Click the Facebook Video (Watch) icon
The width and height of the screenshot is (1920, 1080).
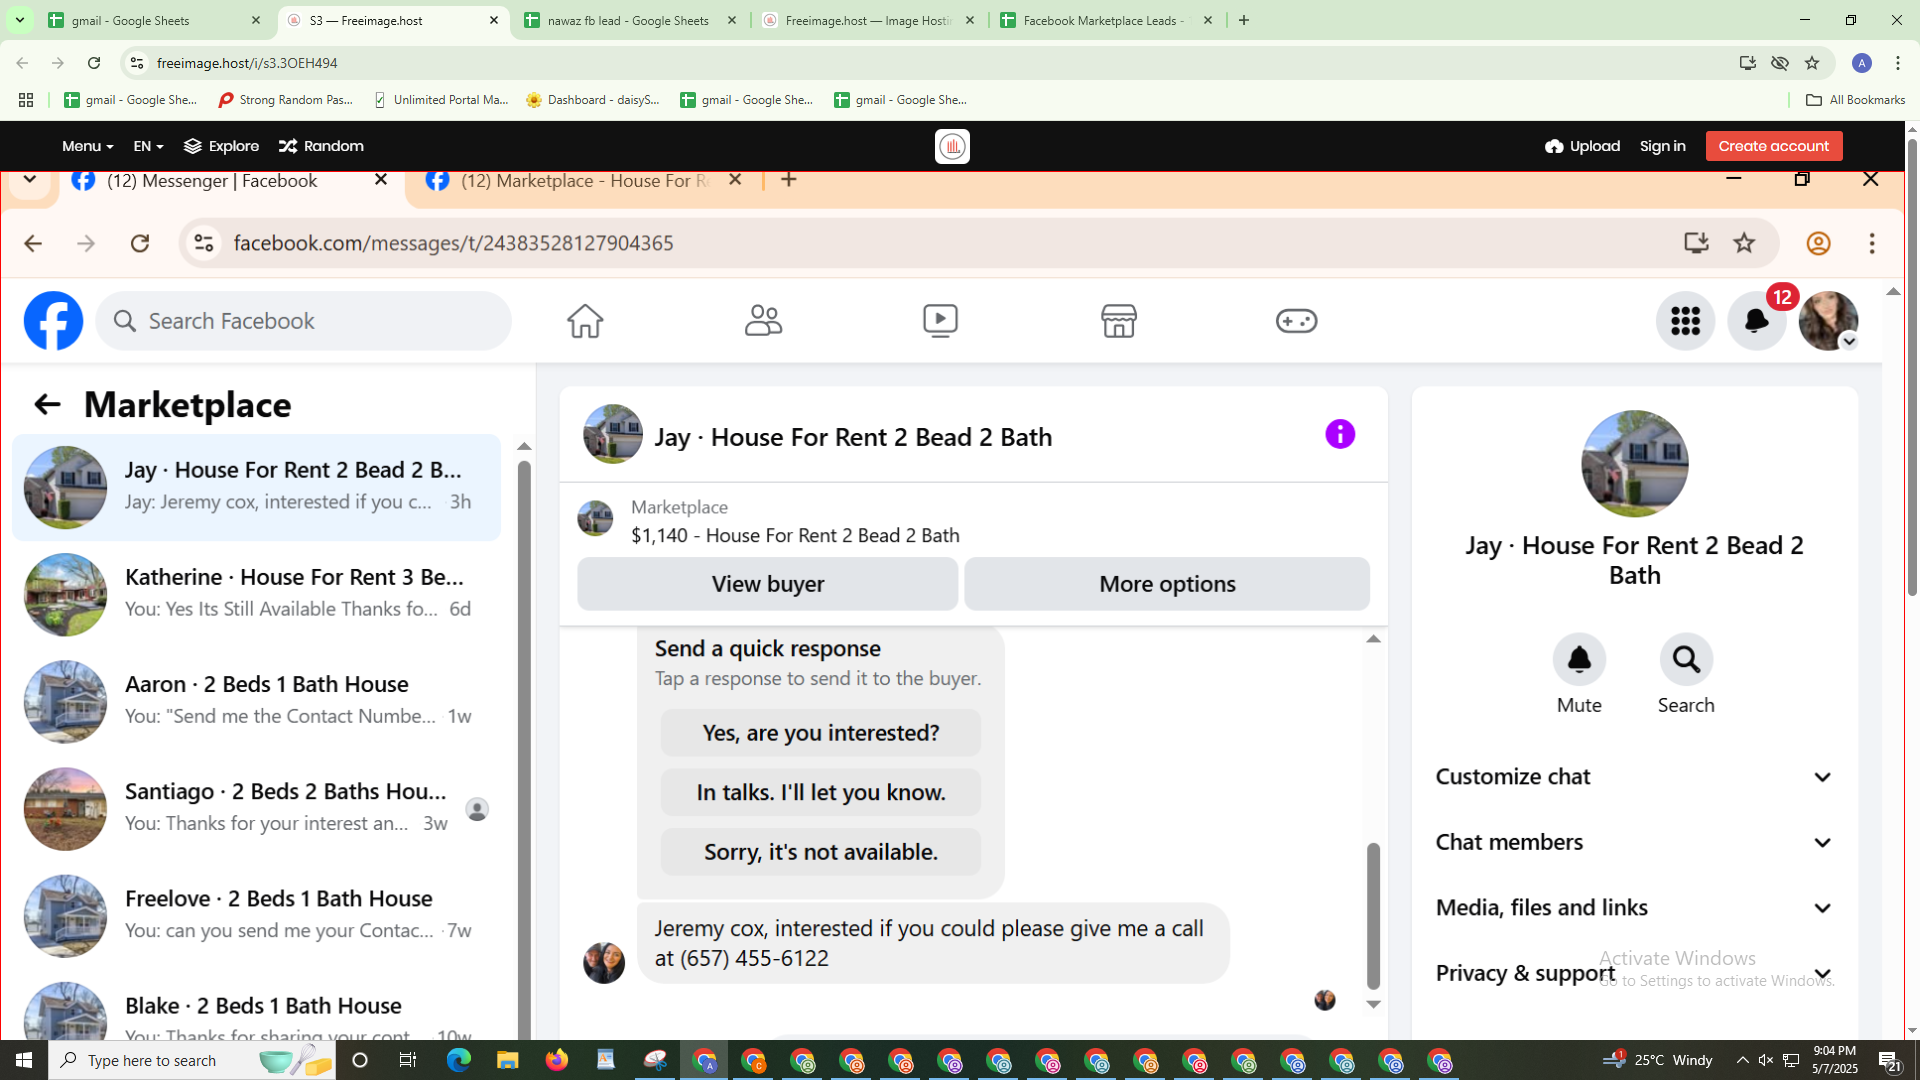pos(940,321)
